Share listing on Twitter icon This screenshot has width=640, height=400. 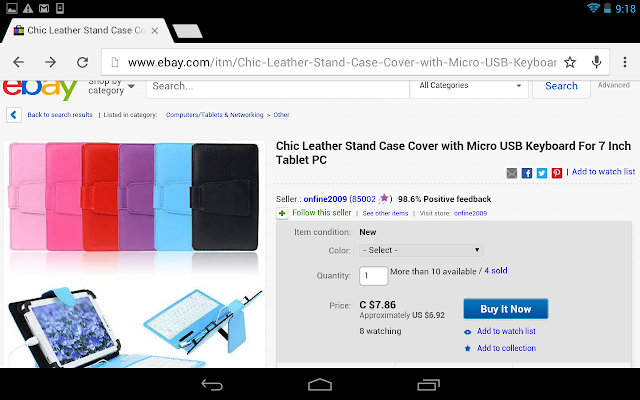[542, 173]
